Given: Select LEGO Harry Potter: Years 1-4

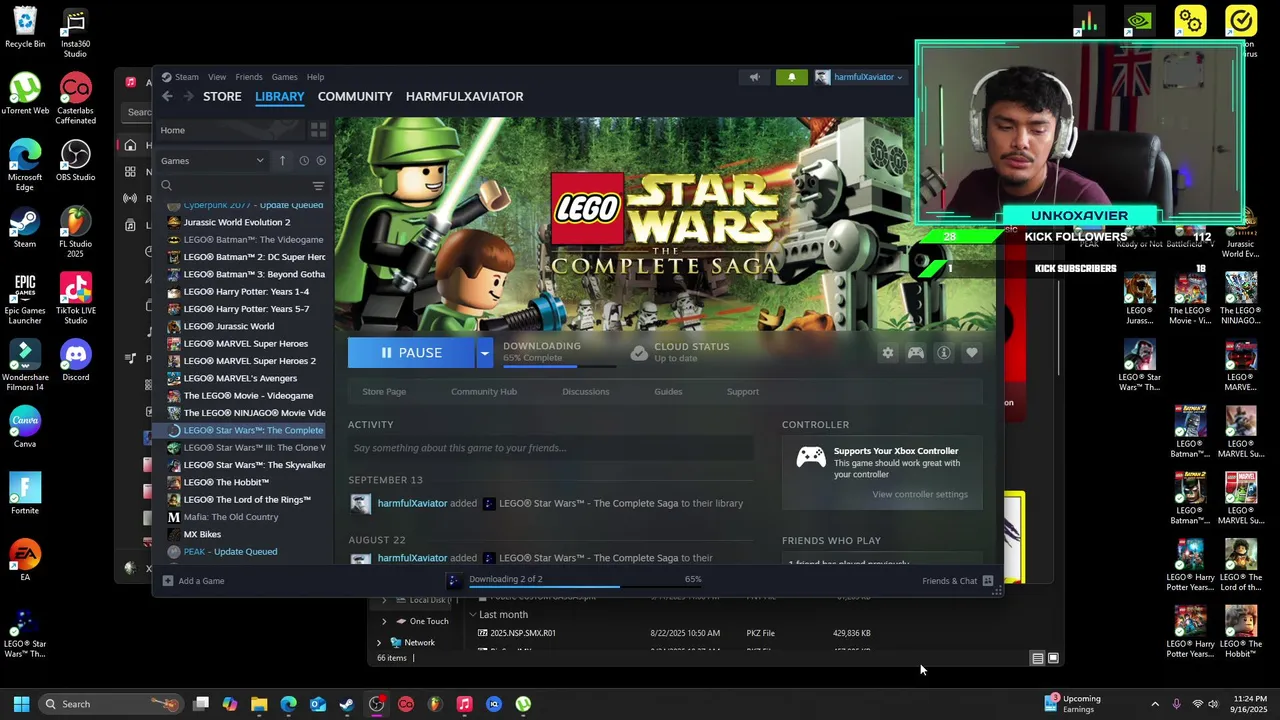Looking at the screenshot, I should point(246,292).
